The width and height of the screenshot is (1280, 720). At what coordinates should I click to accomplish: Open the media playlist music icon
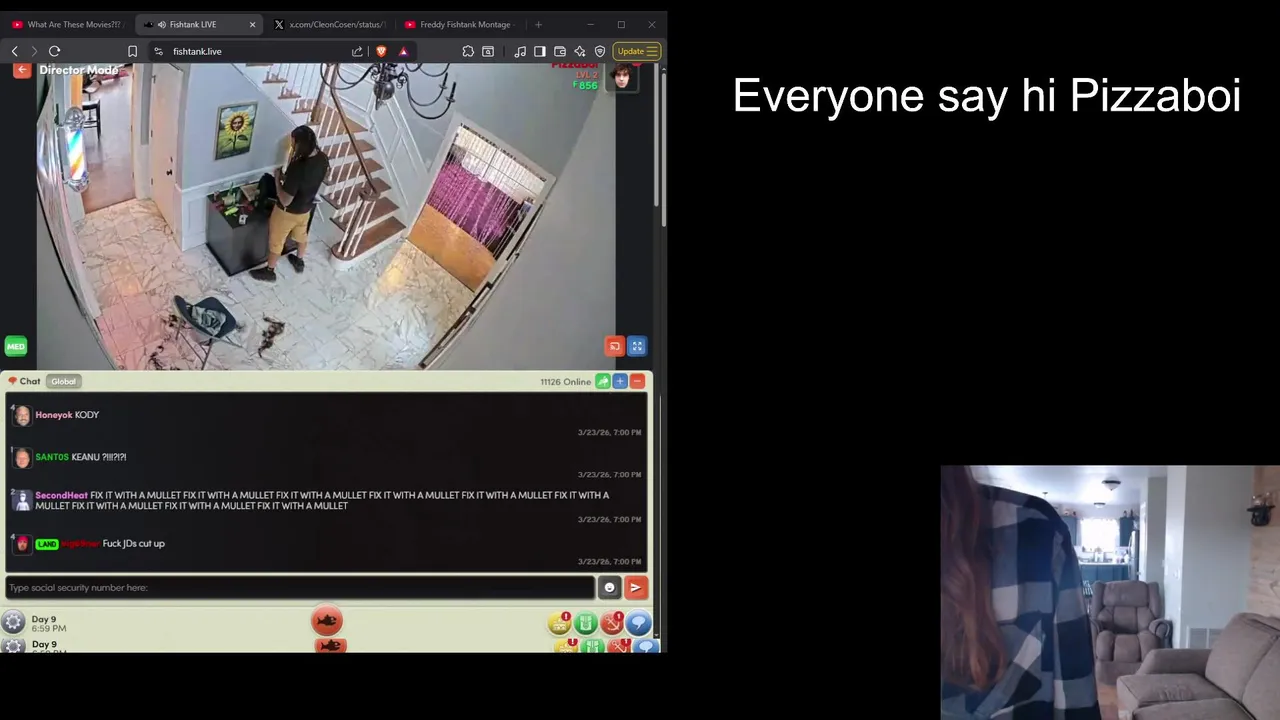coord(520,51)
